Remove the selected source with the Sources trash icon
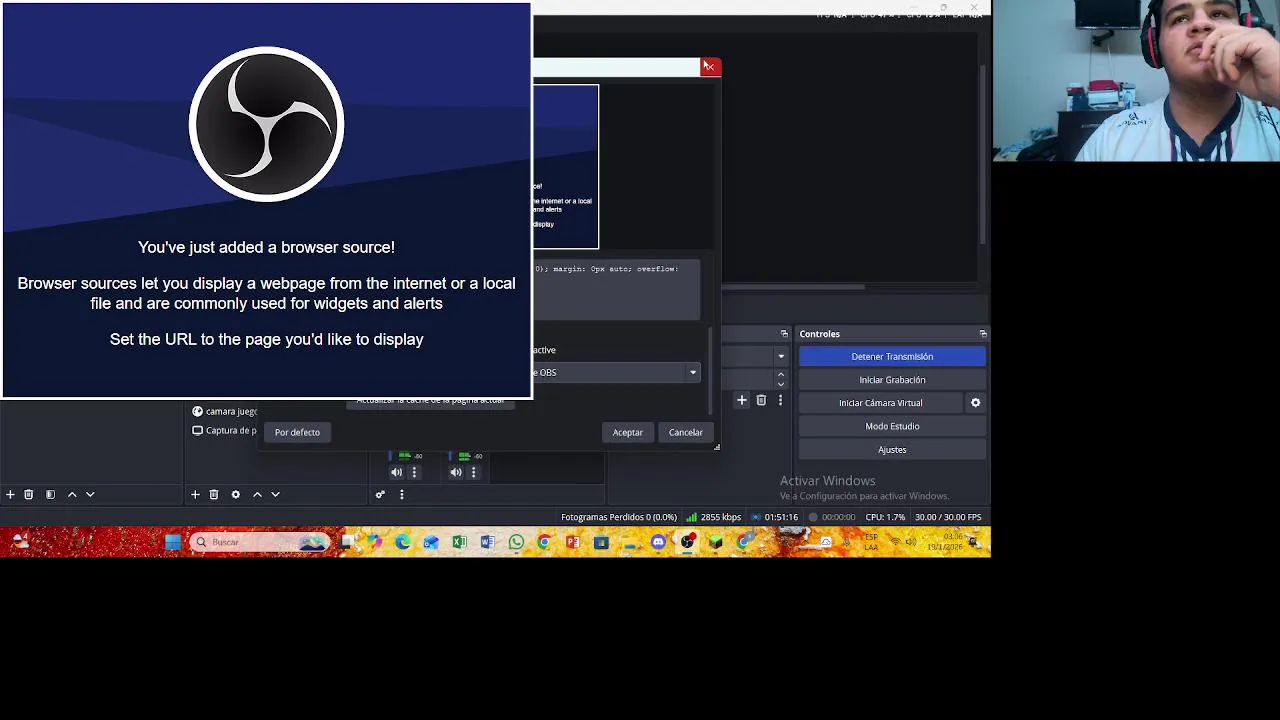Screen dimensions: 1280x720 click(x=214, y=494)
